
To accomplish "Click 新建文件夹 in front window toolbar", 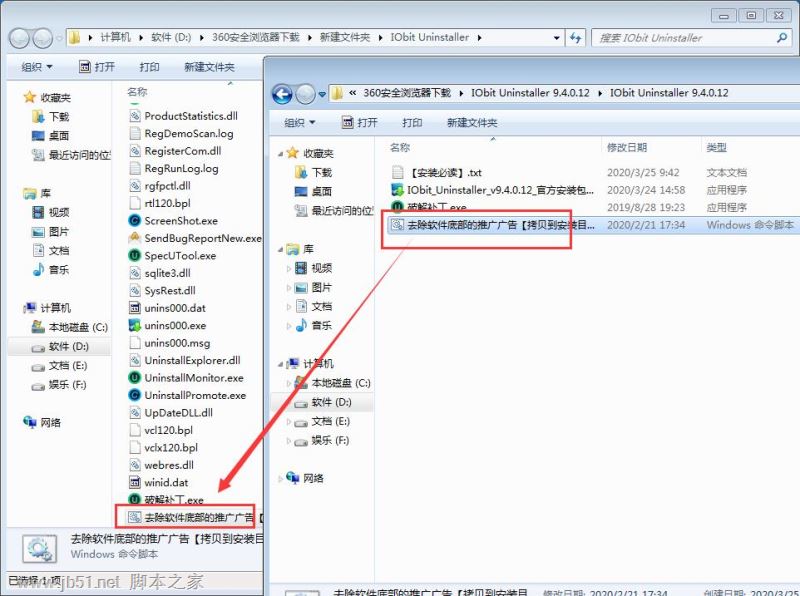I will click(x=472, y=122).
